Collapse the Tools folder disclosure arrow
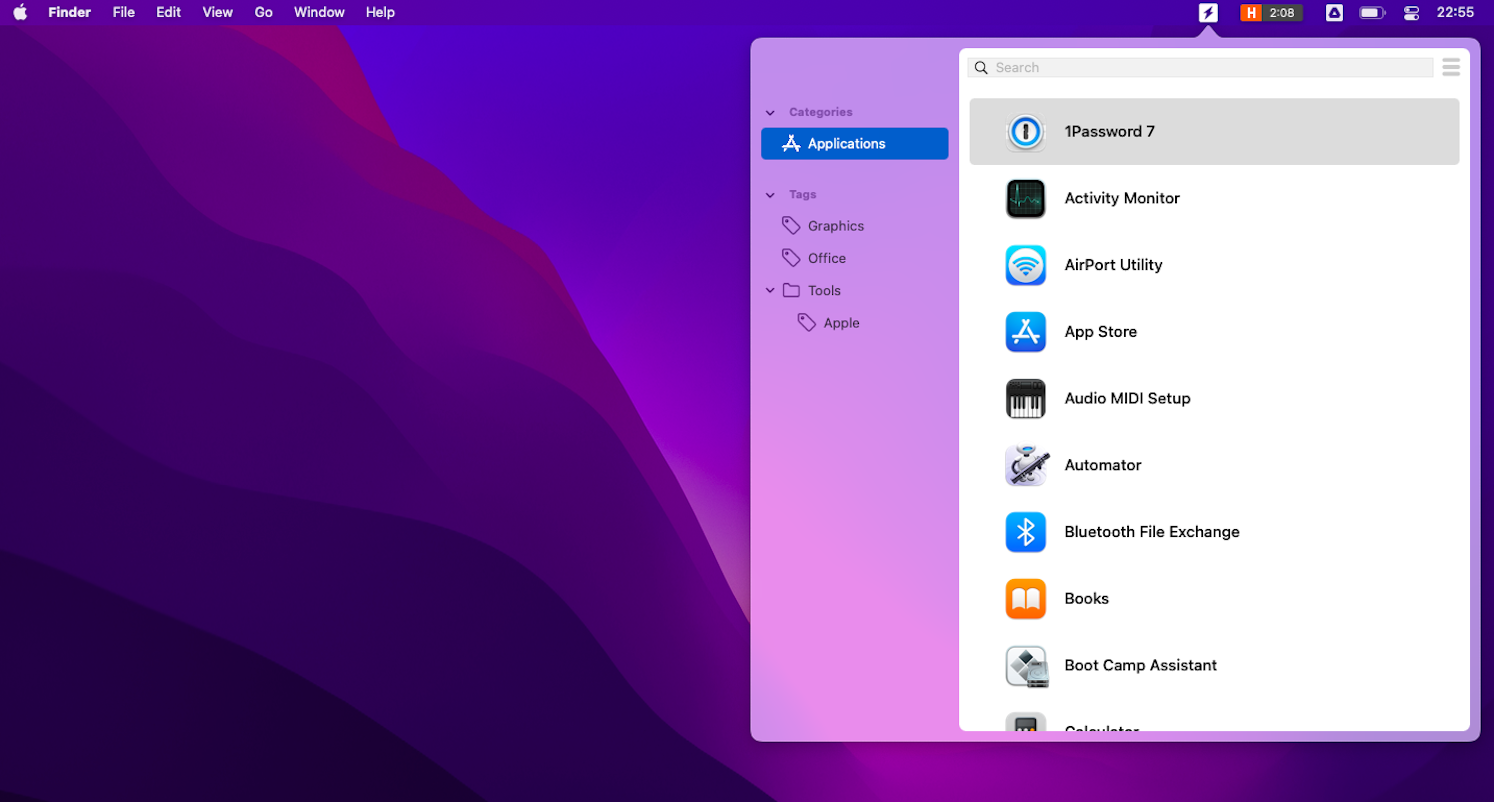The height and width of the screenshot is (802, 1494). (770, 291)
